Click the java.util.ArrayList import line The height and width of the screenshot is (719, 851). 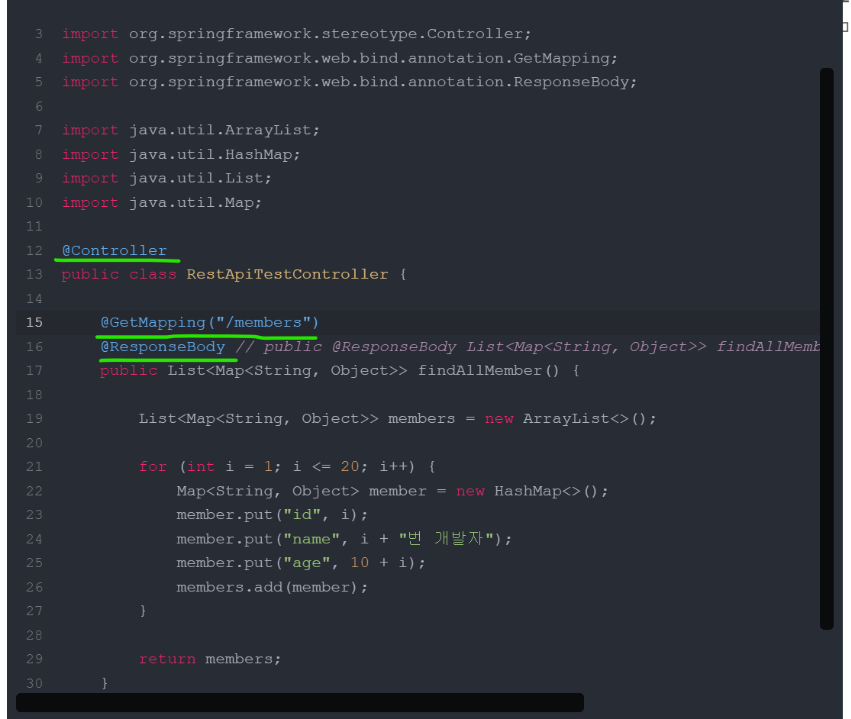point(190,130)
